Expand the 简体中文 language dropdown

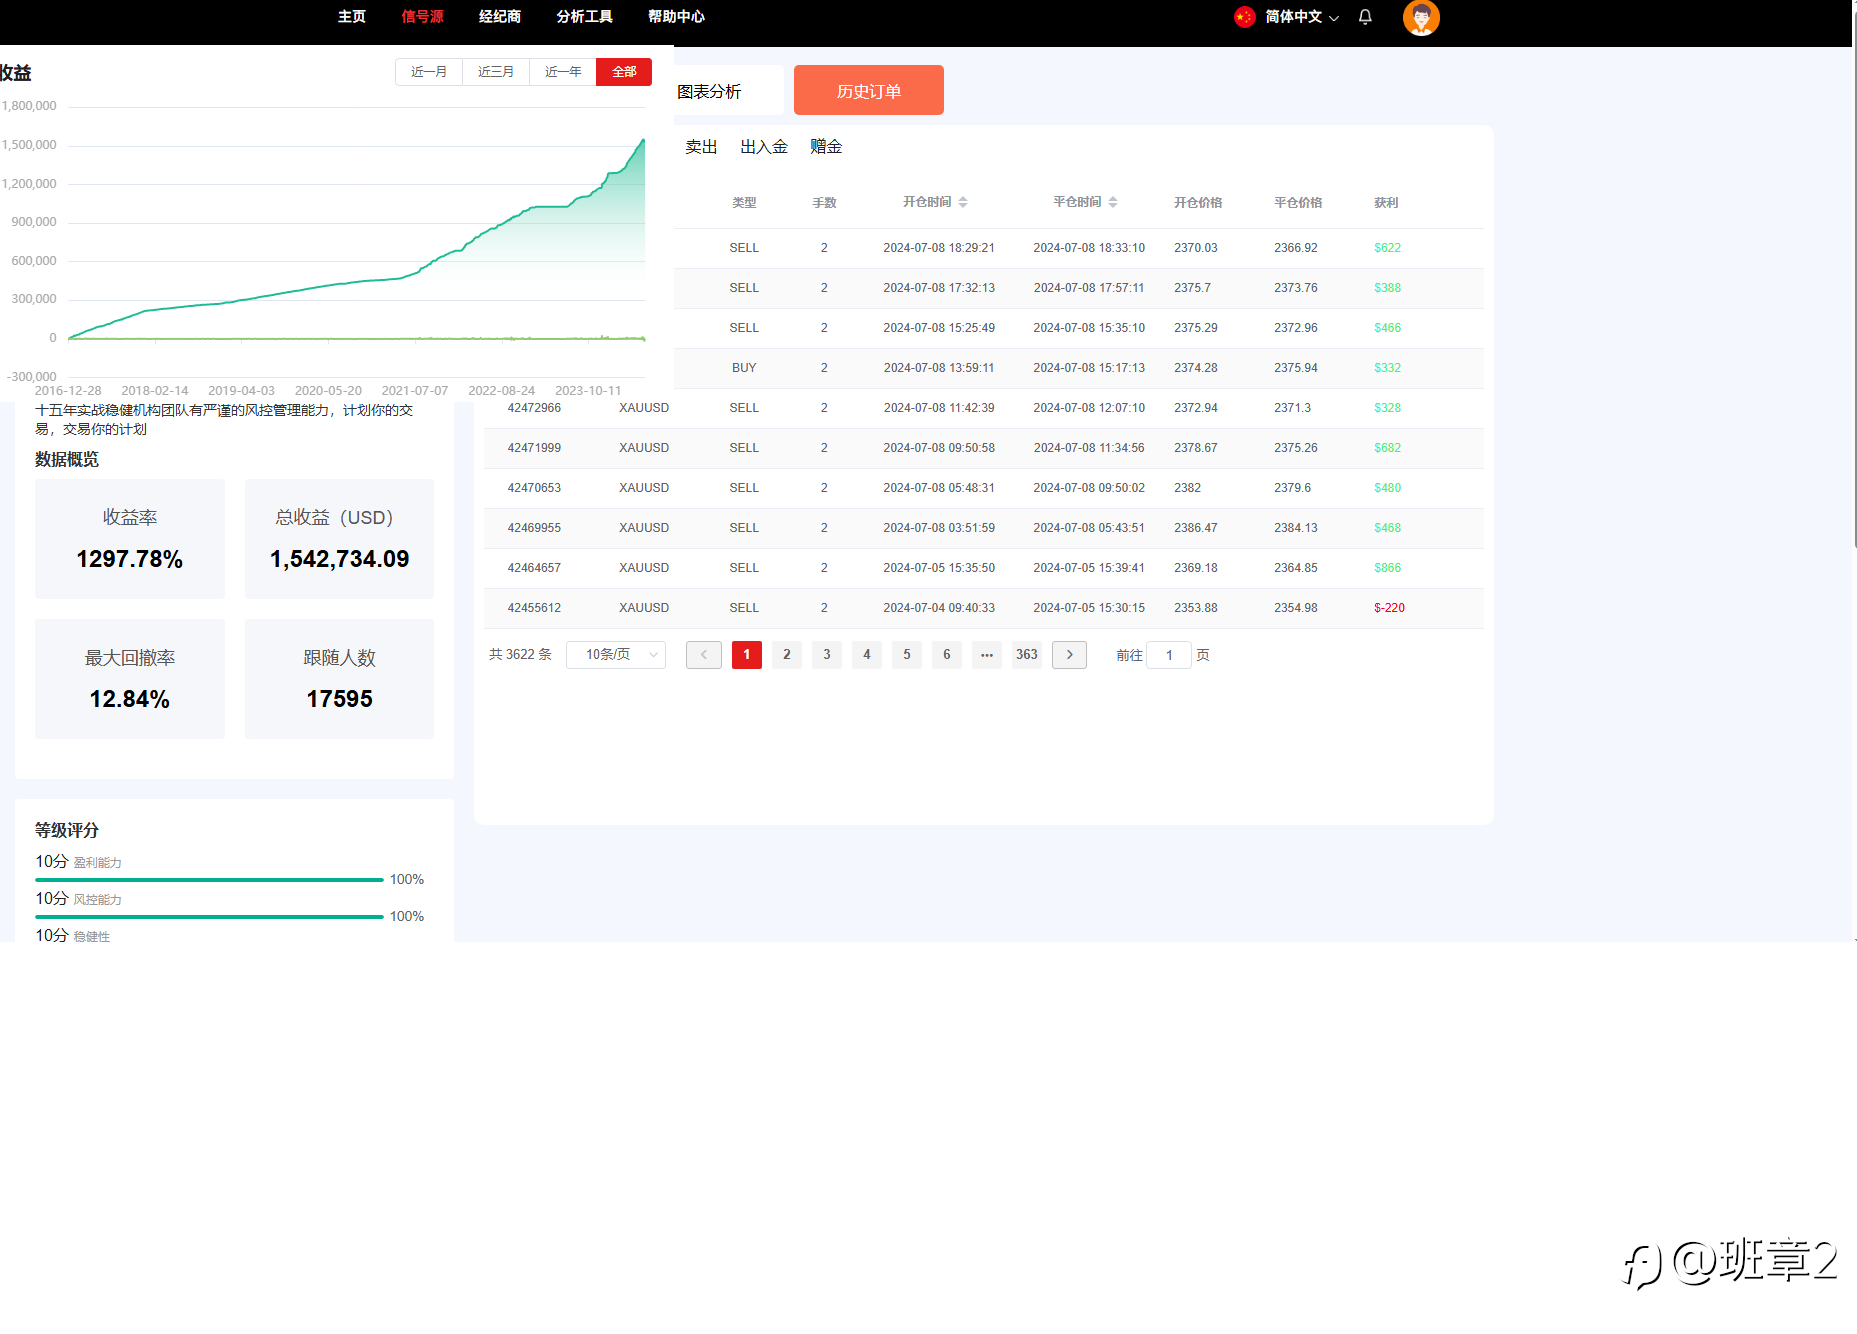[1302, 17]
